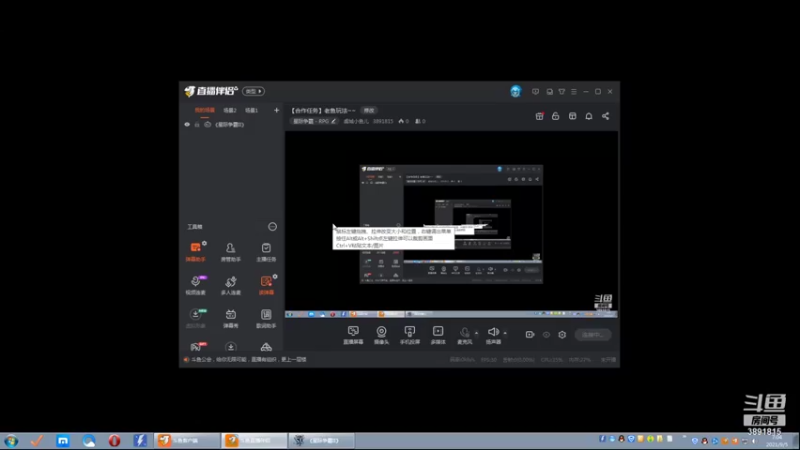The height and width of the screenshot is (450, 800).
Task: Edit the RPG category tag with pencil
Action: coord(314,121)
